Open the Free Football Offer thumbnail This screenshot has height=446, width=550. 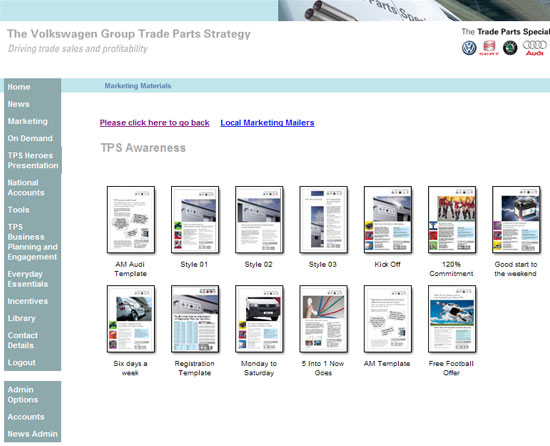[x=452, y=319]
